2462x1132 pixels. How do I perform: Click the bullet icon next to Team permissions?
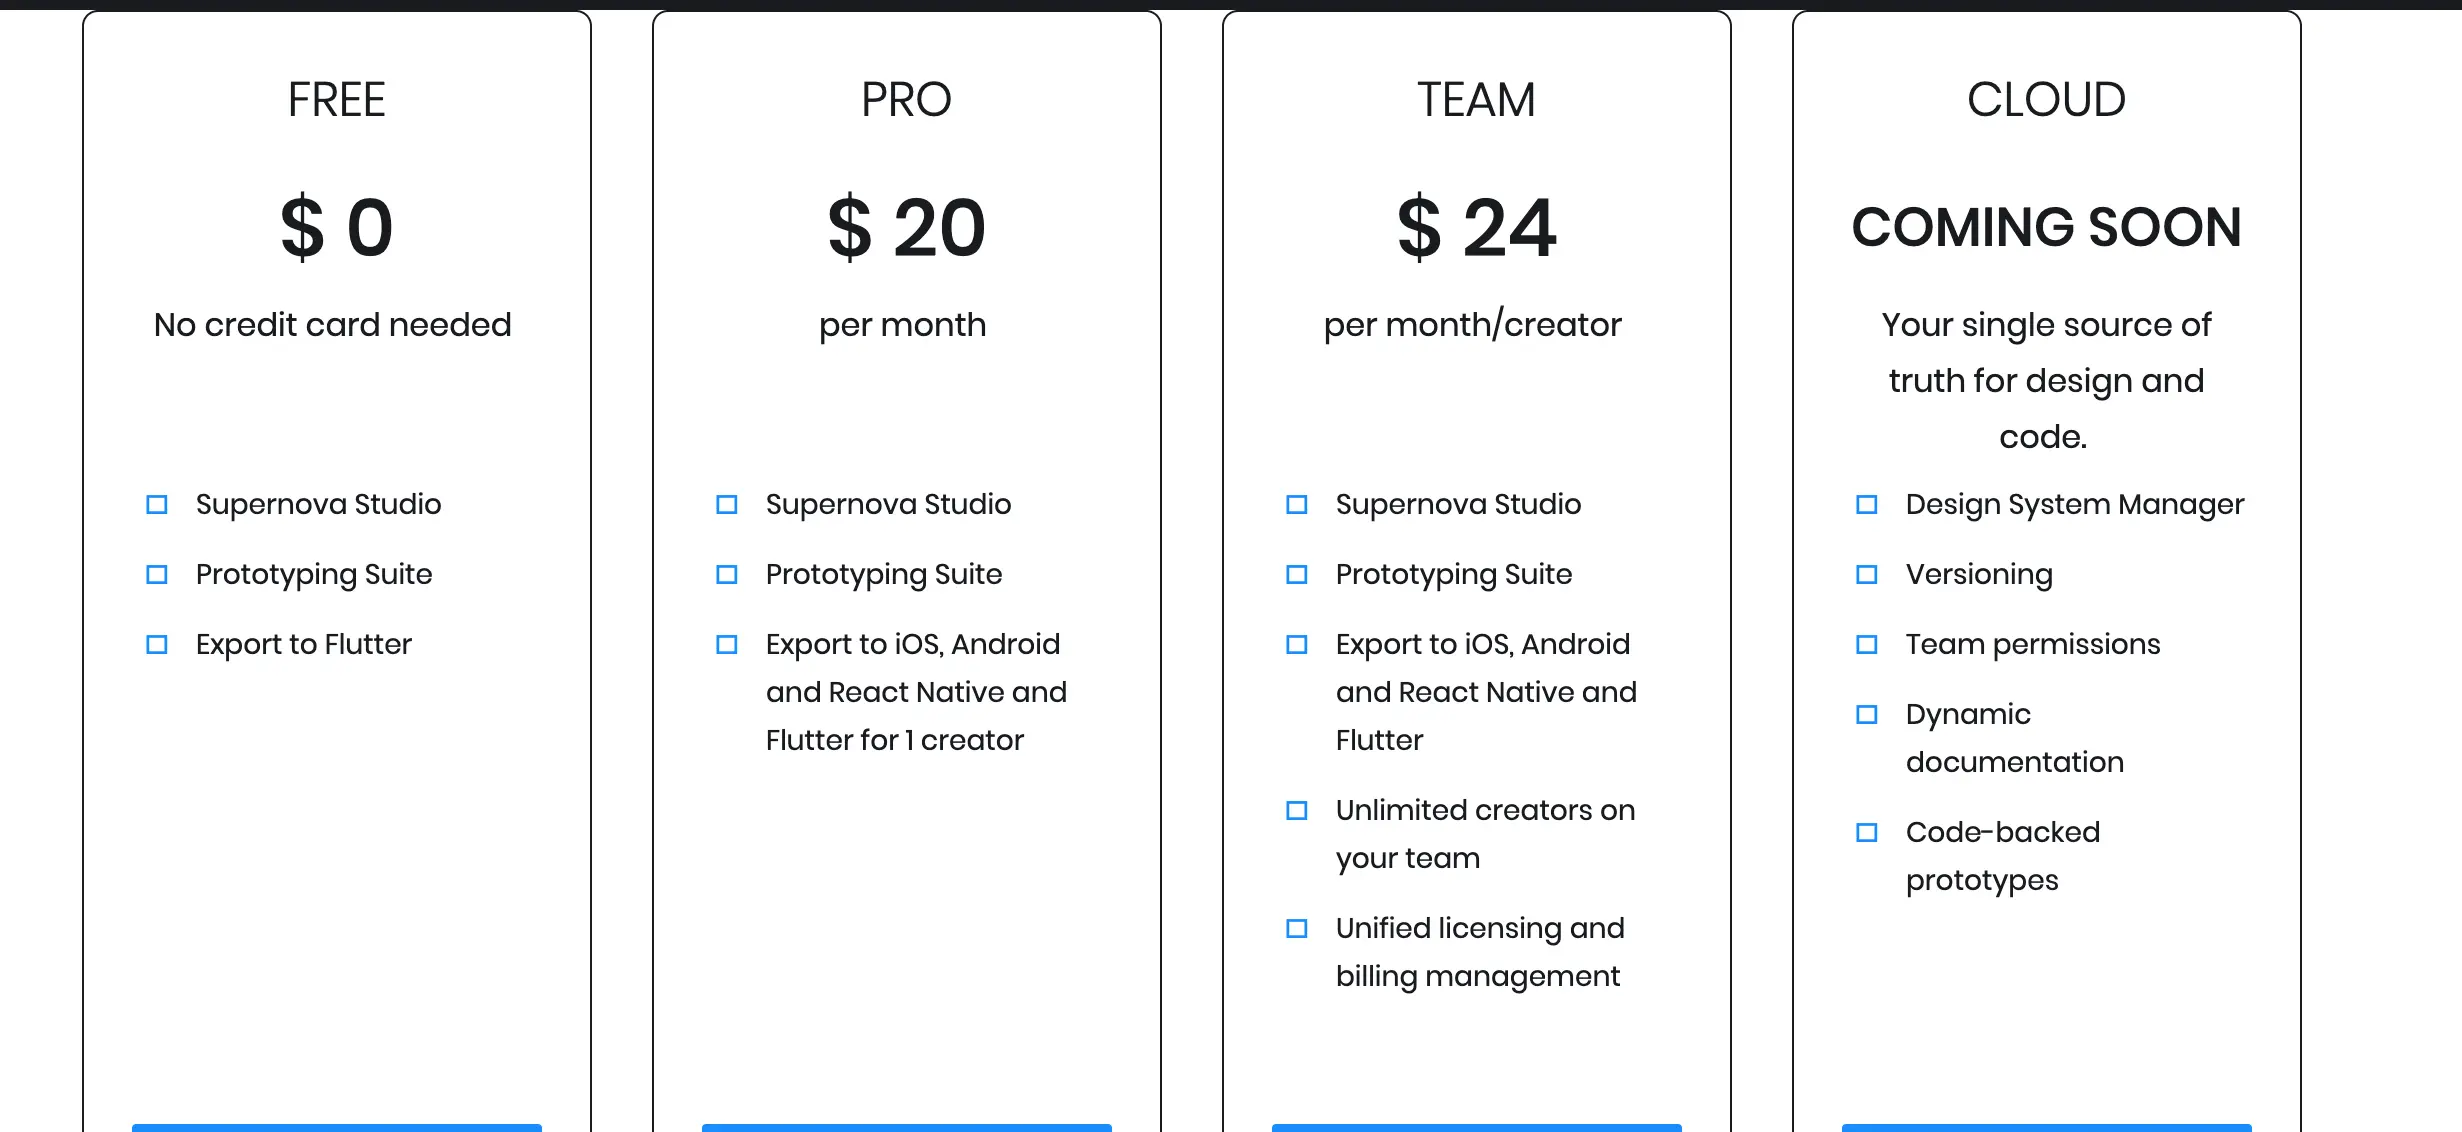(x=1866, y=645)
